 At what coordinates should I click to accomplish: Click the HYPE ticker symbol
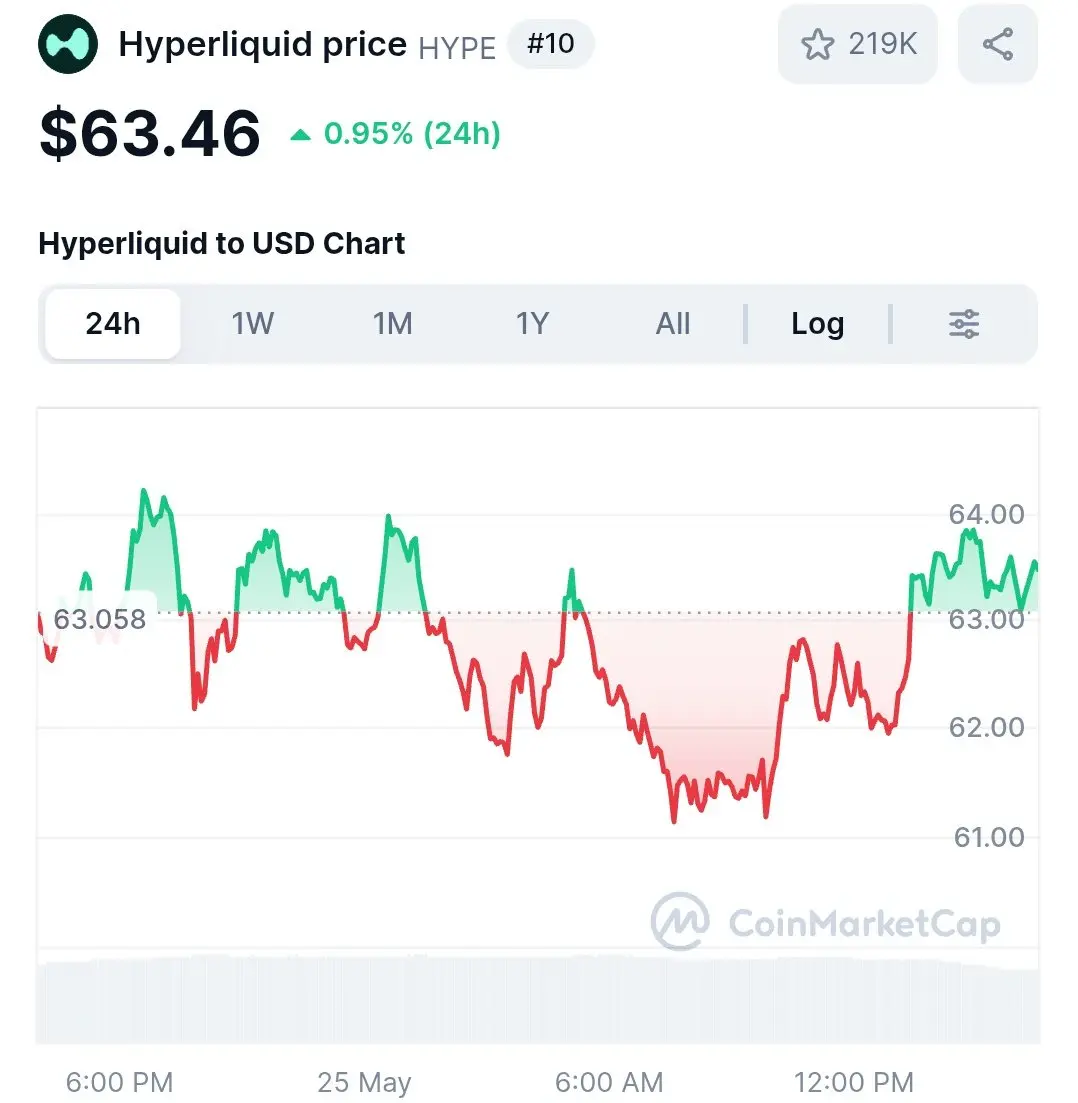point(457,48)
